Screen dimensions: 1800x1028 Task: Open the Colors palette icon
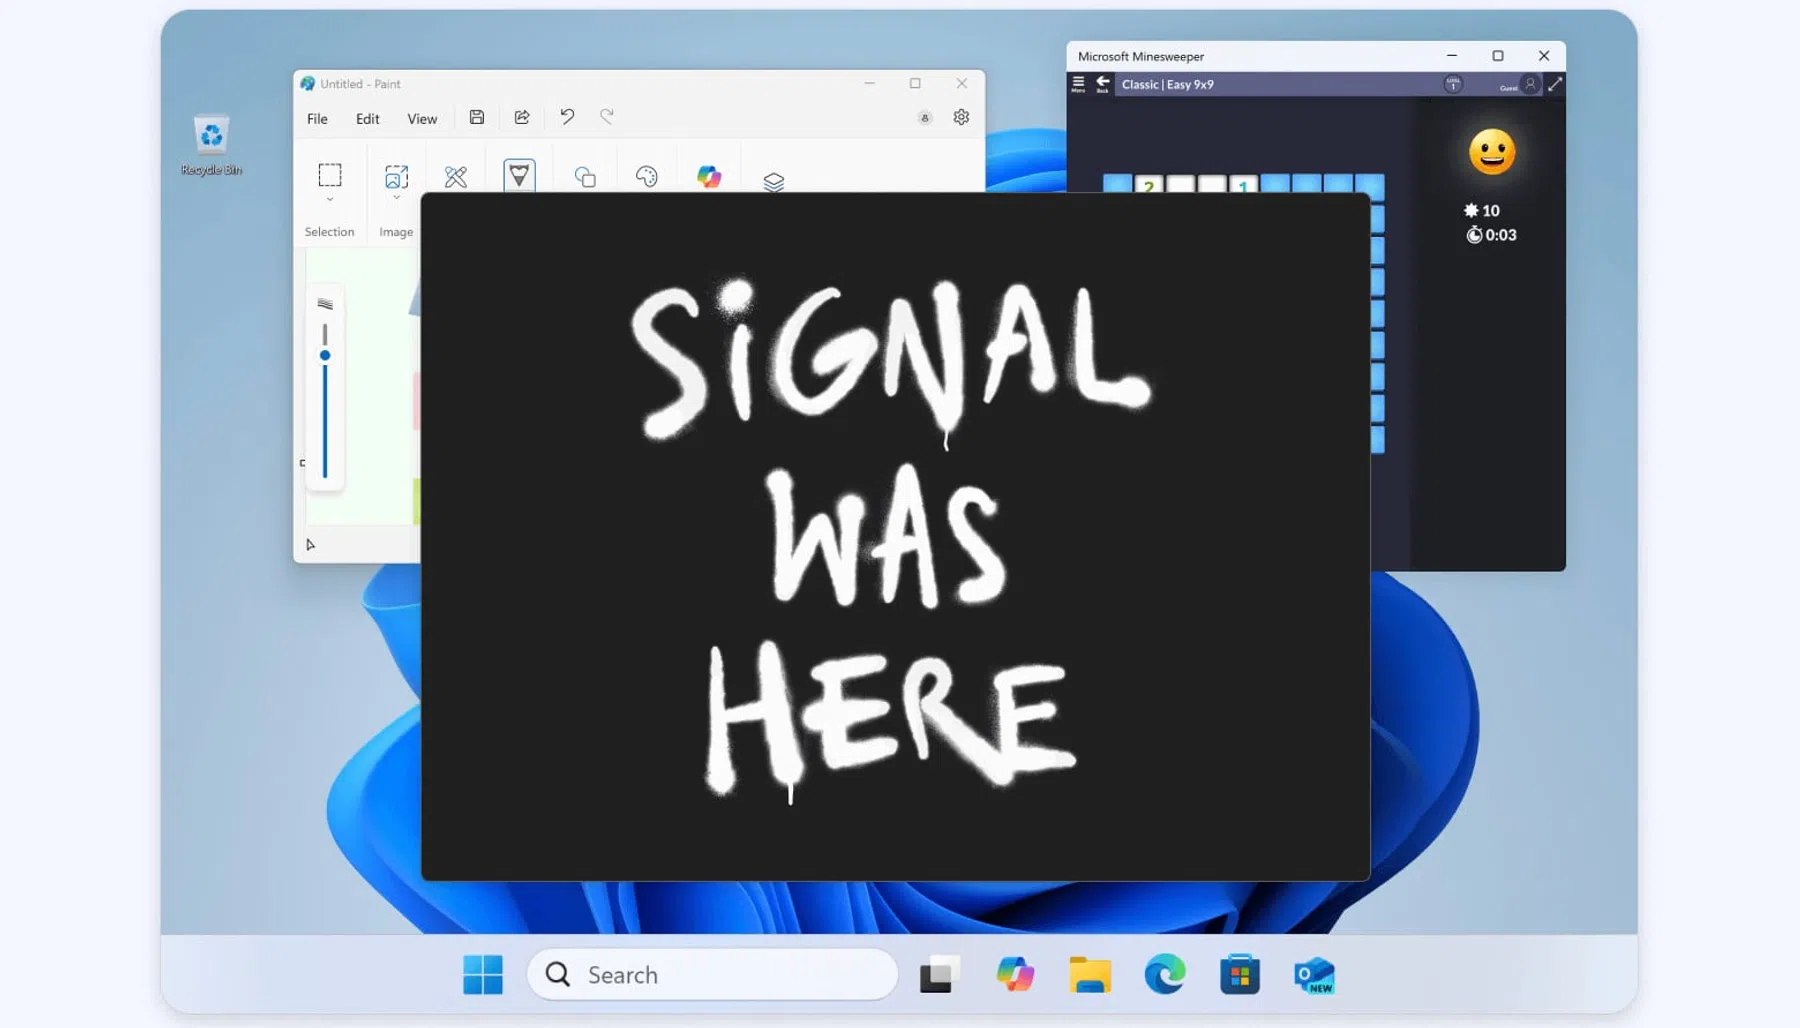point(647,177)
